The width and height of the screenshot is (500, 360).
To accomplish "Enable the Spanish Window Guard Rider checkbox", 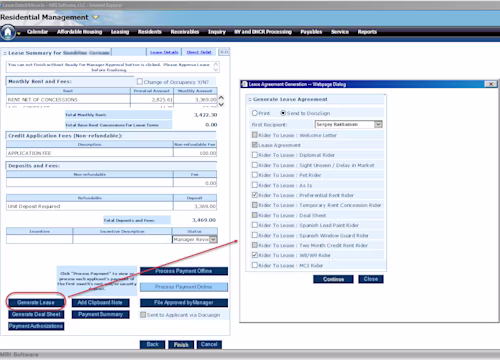I will coord(255,235).
